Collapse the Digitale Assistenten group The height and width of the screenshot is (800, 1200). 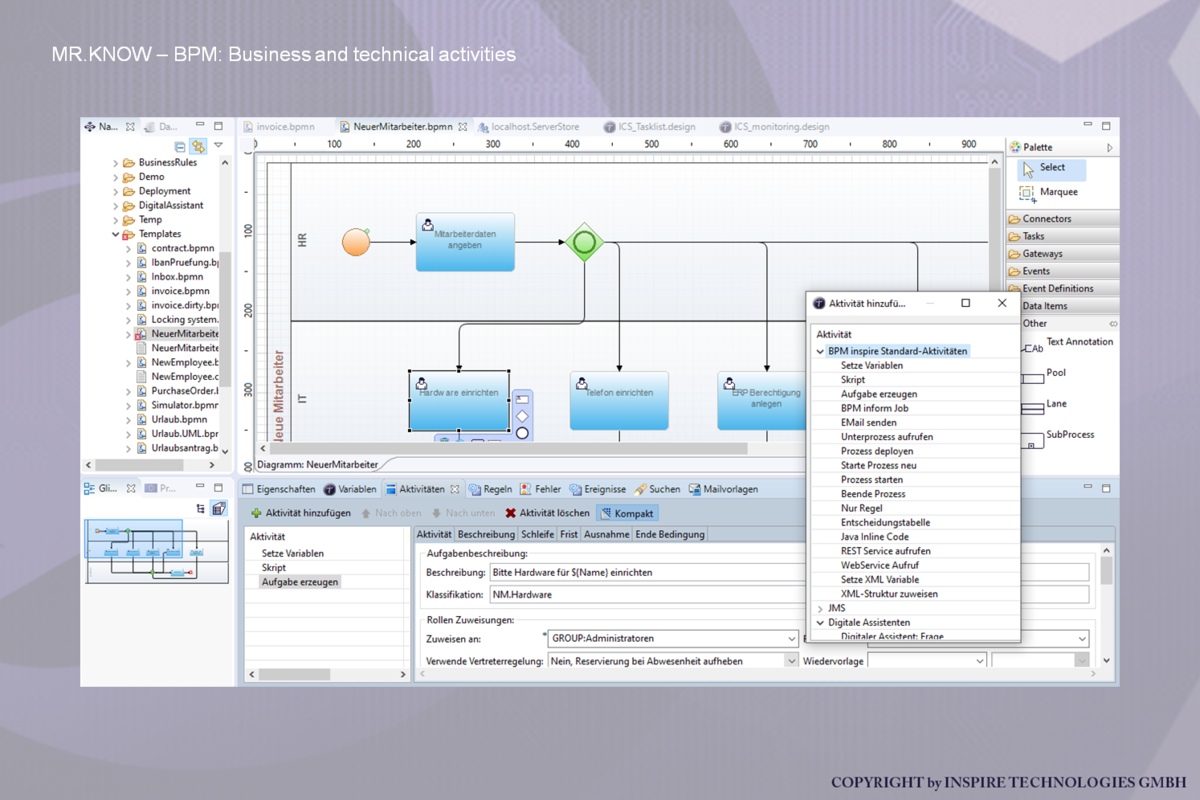pyautogui.click(x=821, y=622)
